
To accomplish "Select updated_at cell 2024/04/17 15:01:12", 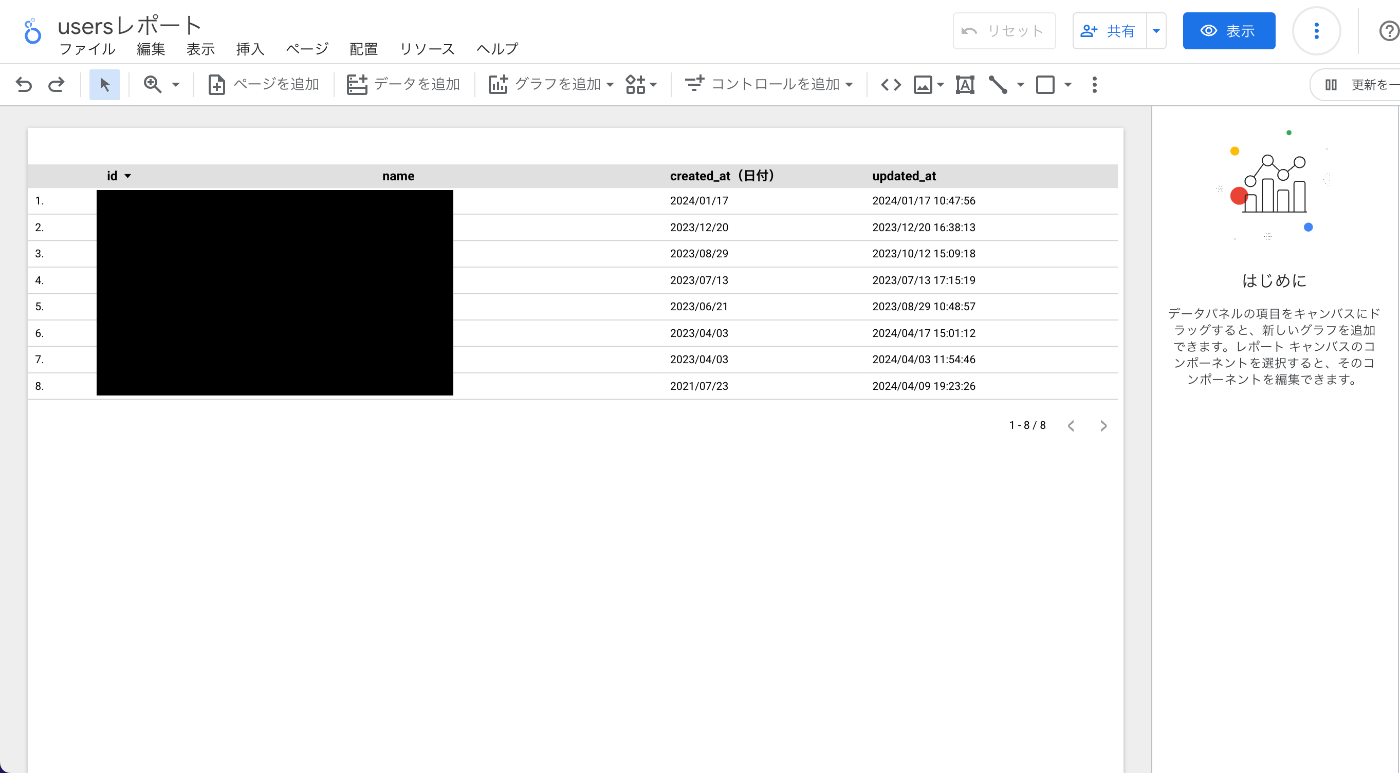I will pyautogui.click(x=923, y=333).
